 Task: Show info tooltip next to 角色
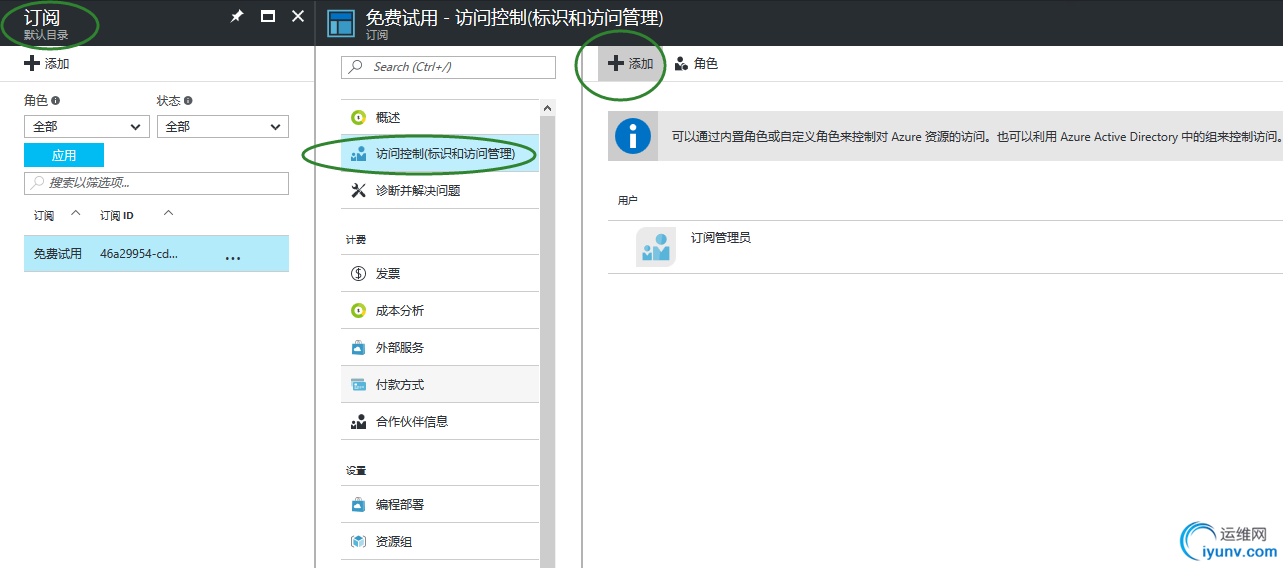pyautogui.click(x=56, y=101)
